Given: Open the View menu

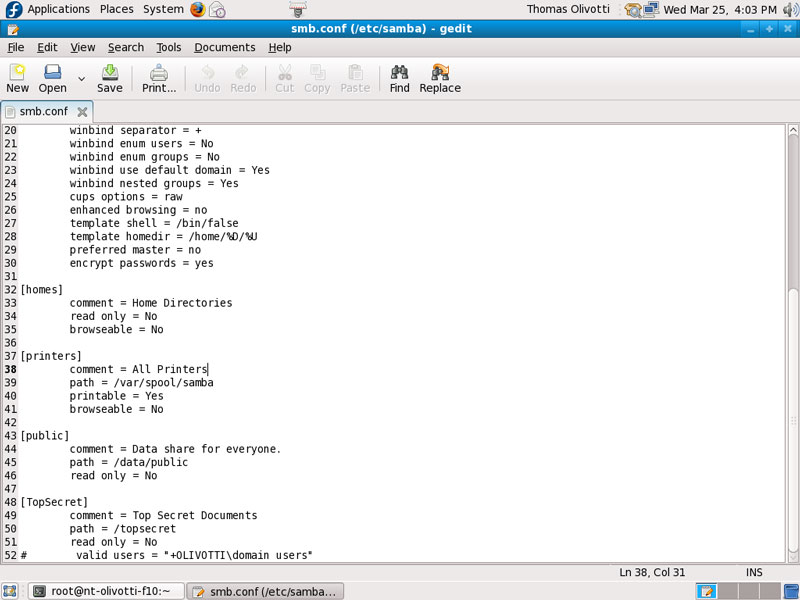Looking at the screenshot, I should (x=83, y=47).
